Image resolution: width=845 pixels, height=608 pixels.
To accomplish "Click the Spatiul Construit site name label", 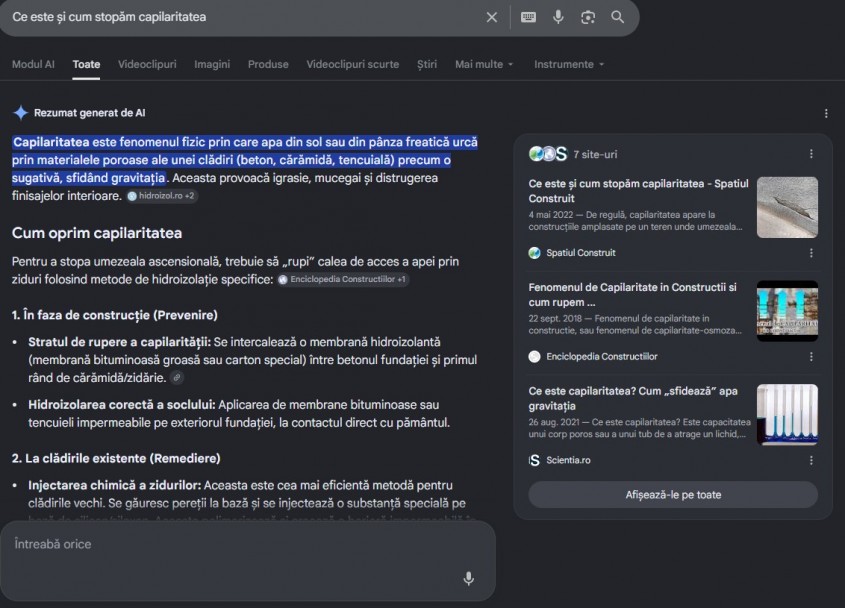I will pos(581,253).
